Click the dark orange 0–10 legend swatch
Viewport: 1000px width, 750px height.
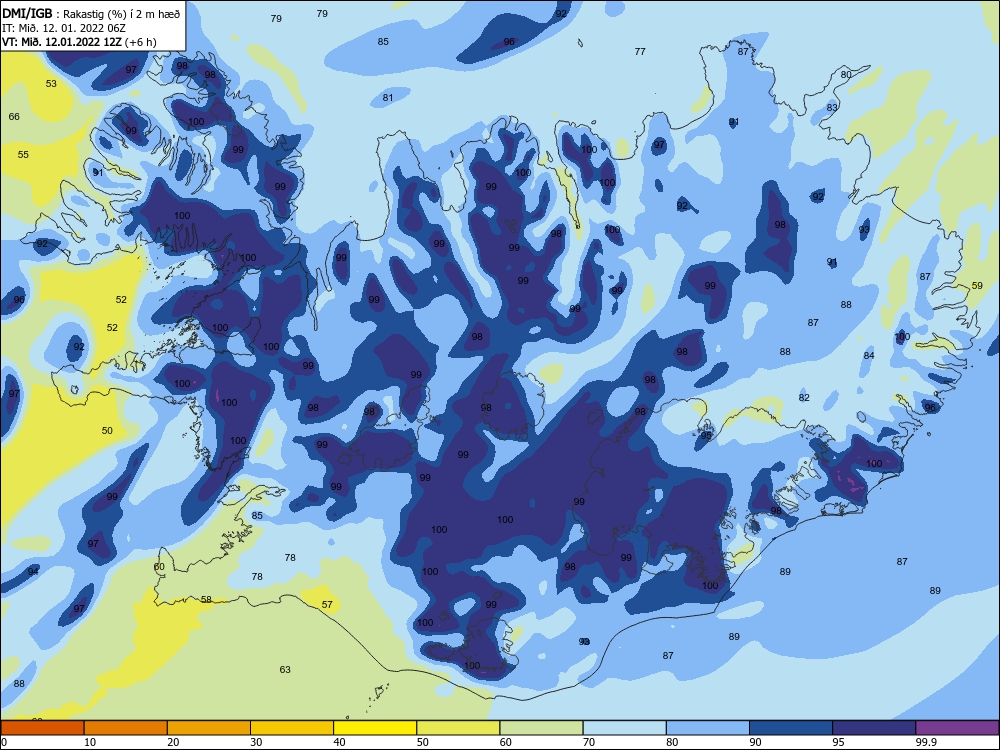coord(42,728)
